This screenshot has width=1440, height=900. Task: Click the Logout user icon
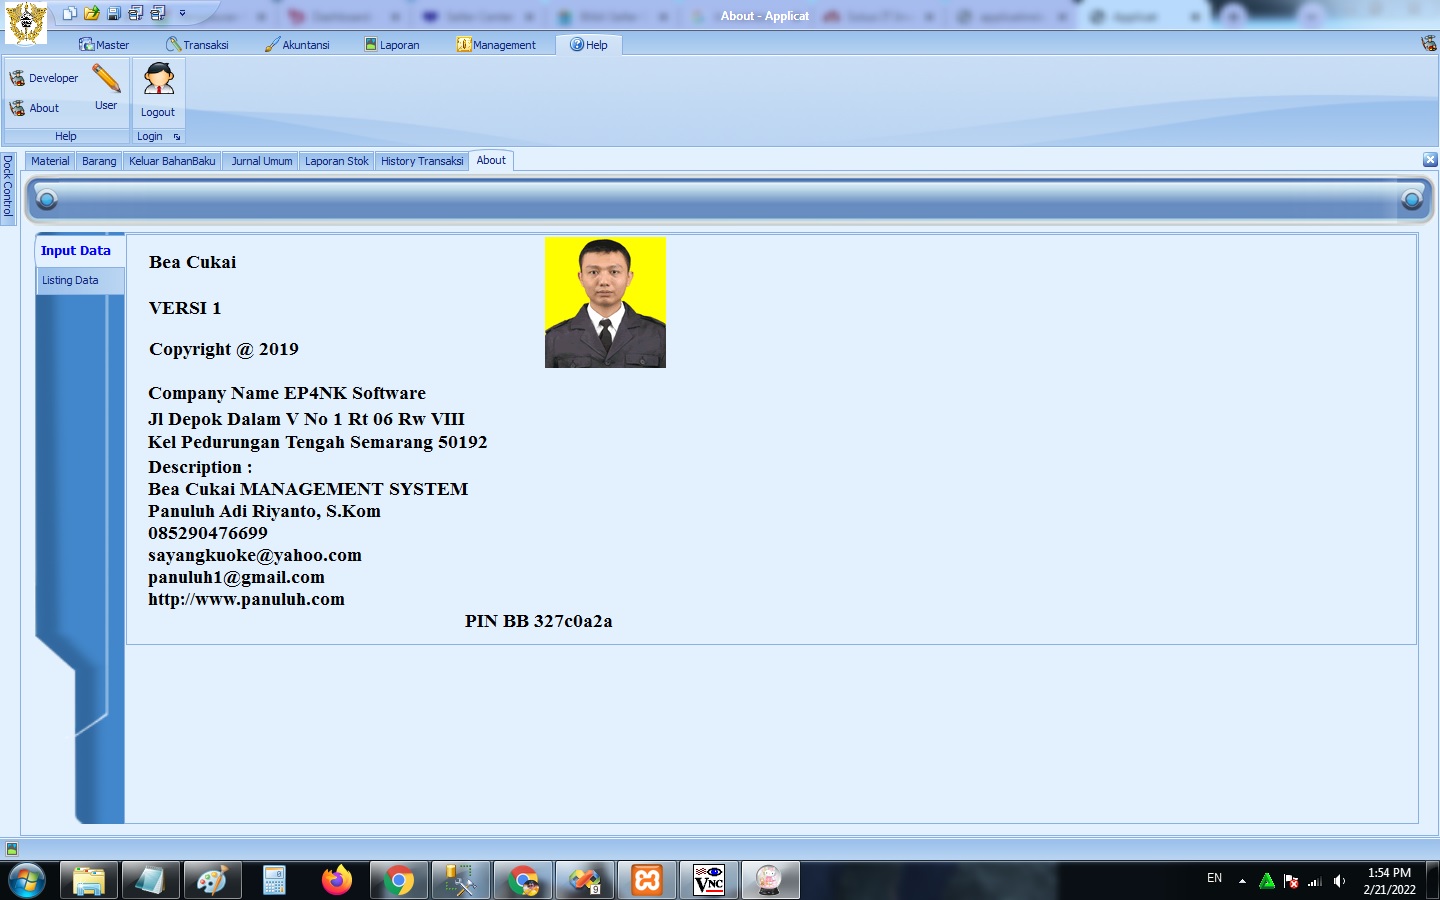click(158, 80)
